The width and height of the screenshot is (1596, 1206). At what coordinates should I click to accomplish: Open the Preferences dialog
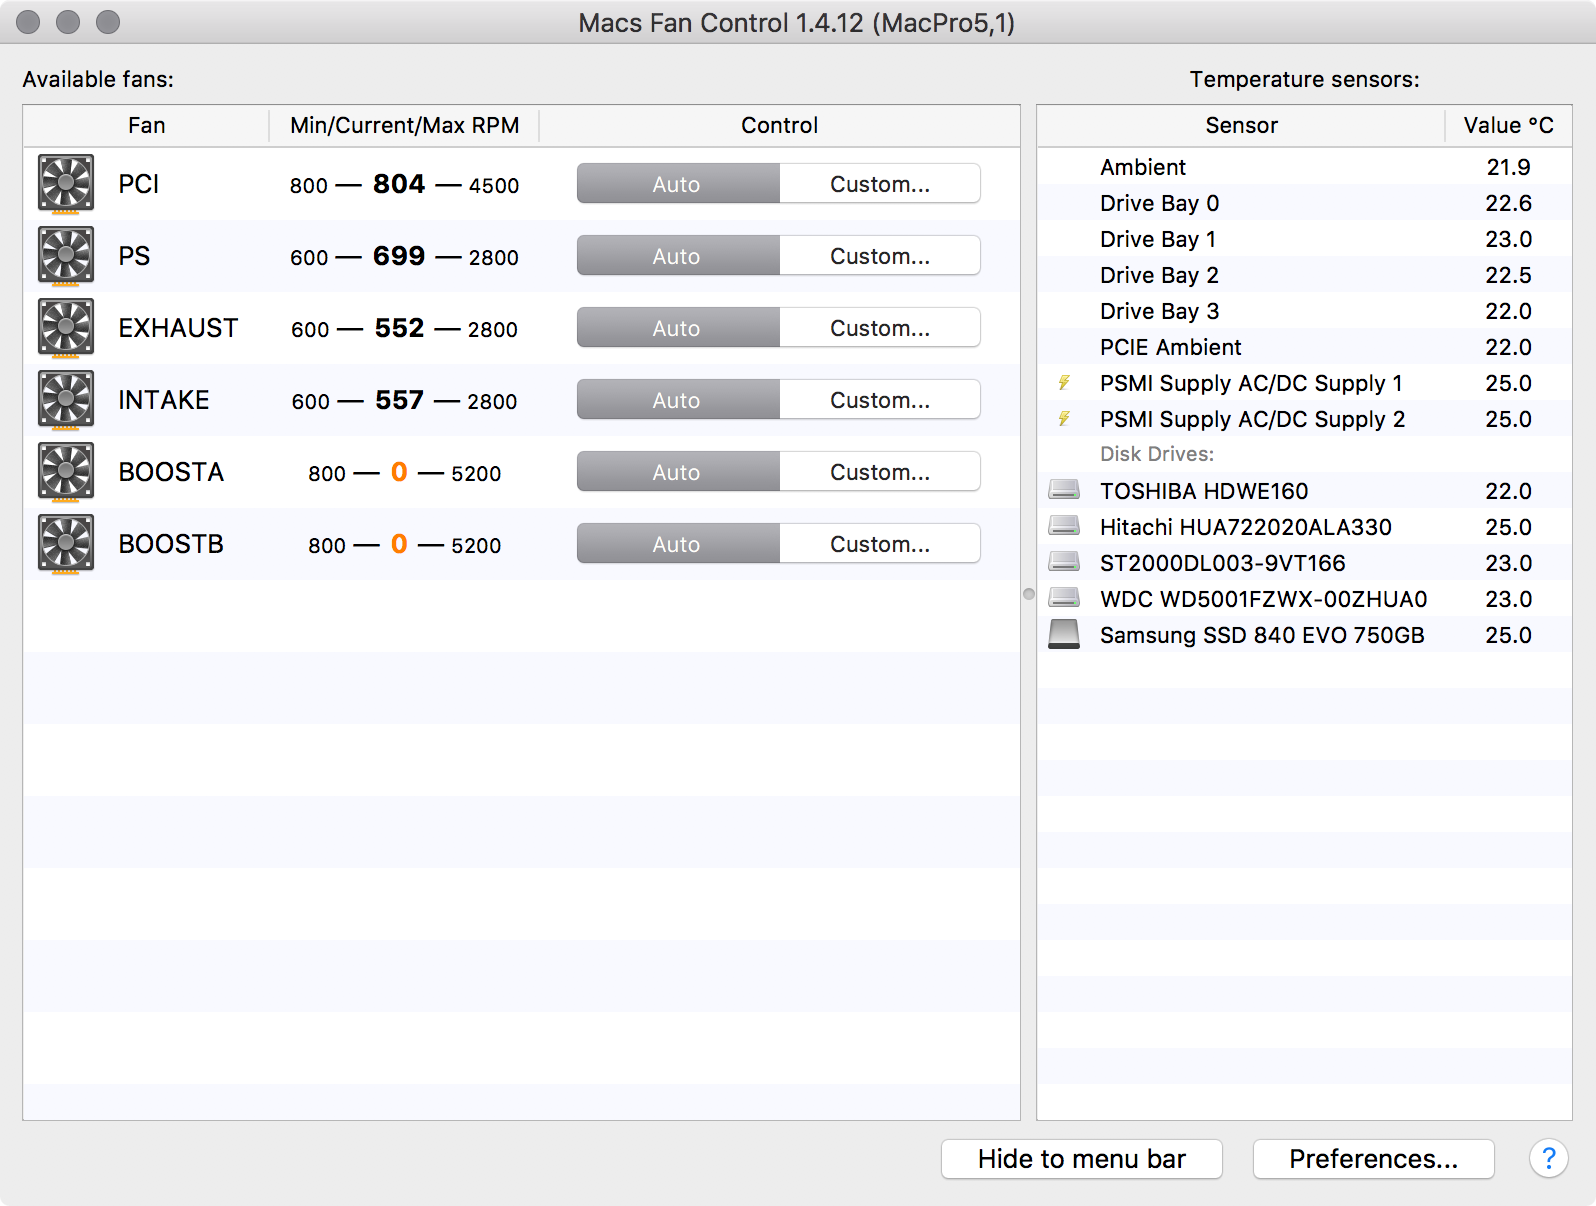pyautogui.click(x=1374, y=1159)
